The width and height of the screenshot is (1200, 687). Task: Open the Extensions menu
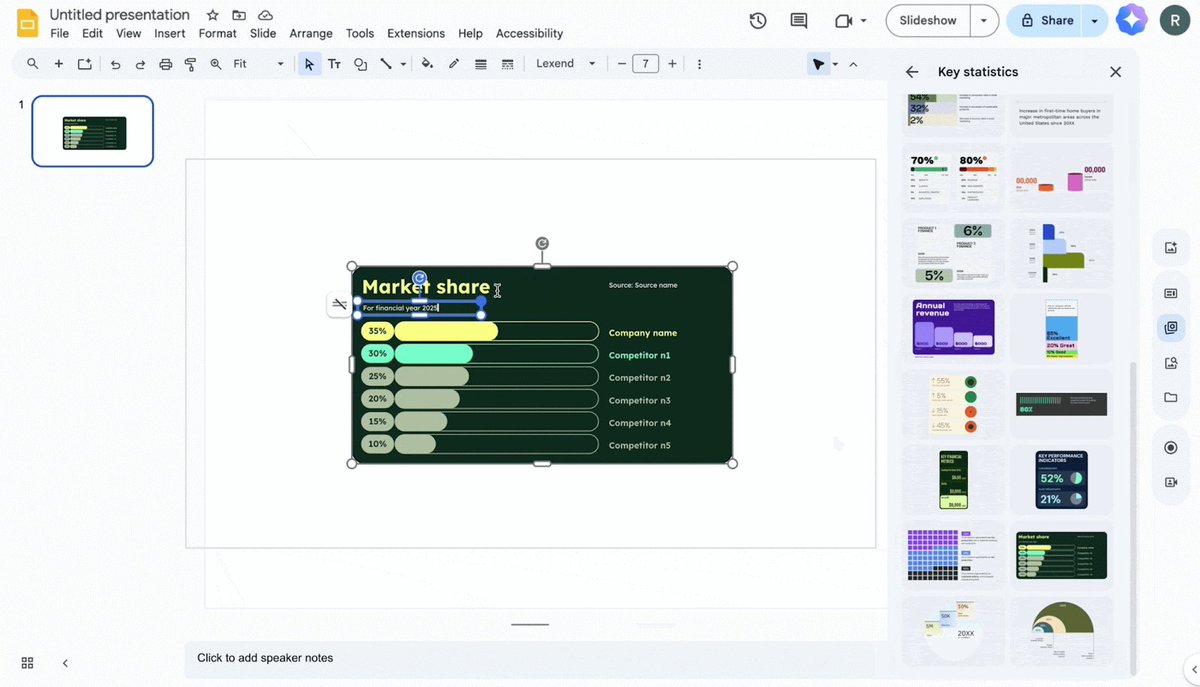[x=415, y=33]
